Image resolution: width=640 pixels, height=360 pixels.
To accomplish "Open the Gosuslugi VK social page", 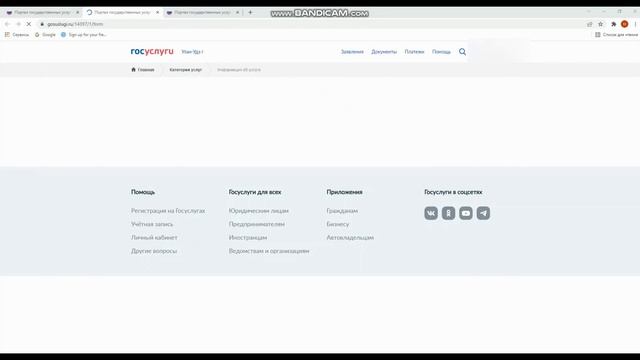I will [x=431, y=213].
